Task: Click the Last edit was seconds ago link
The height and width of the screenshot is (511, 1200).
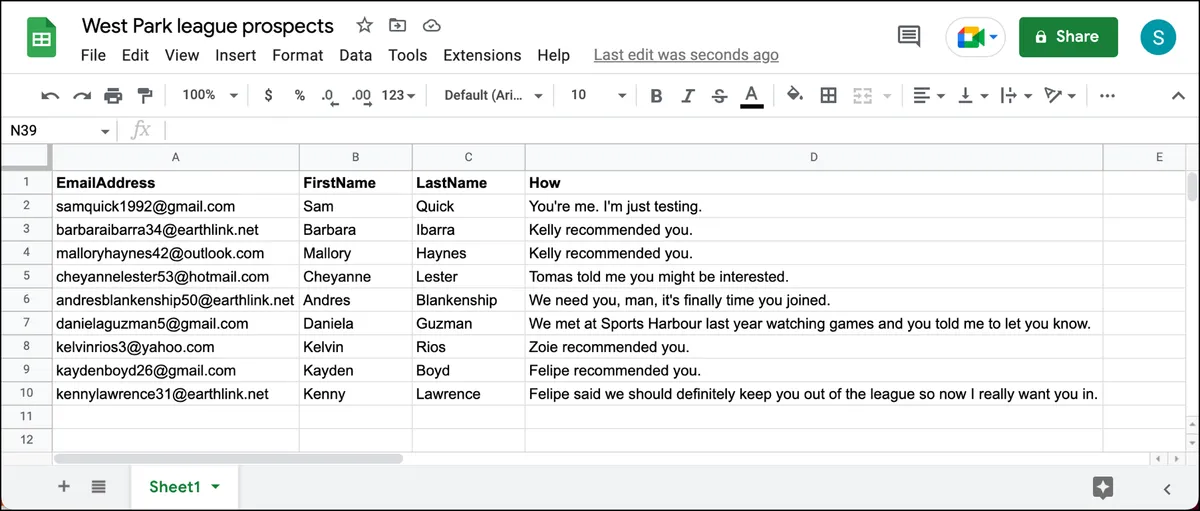Action: pyautogui.click(x=686, y=55)
